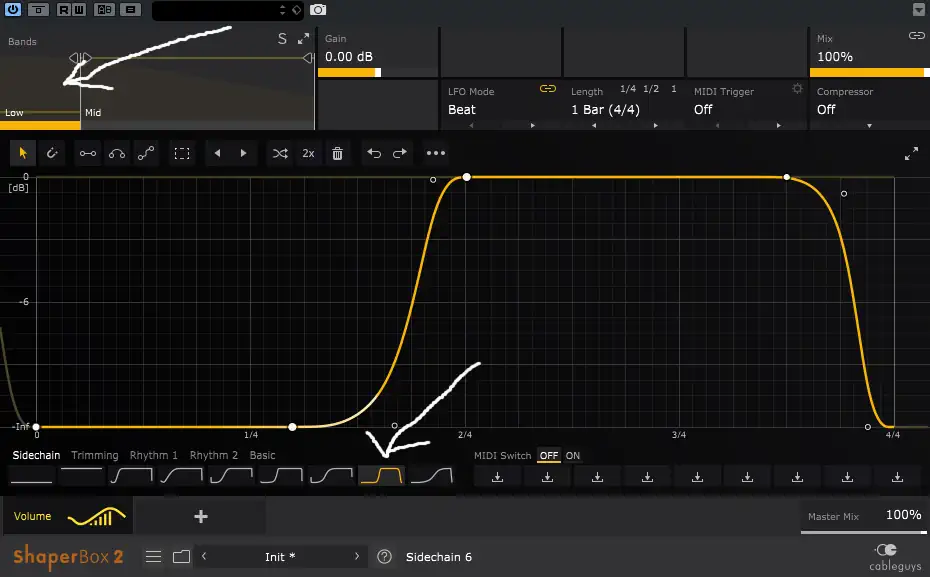Image resolution: width=930 pixels, height=577 pixels.
Task: Open the preset folder browser icon
Action: point(181,557)
